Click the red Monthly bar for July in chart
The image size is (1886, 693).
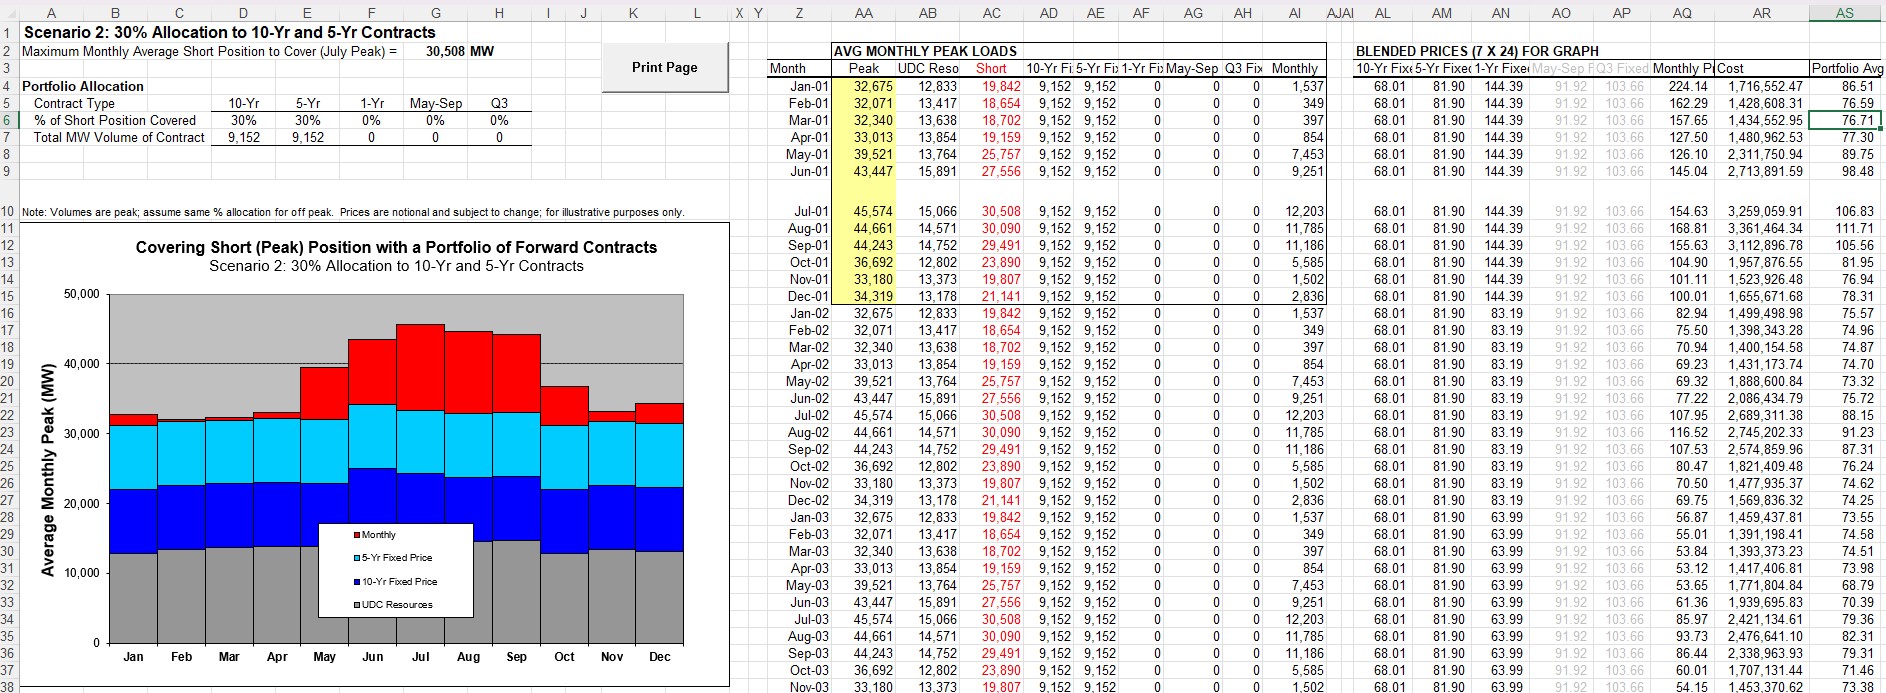tap(420, 365)
